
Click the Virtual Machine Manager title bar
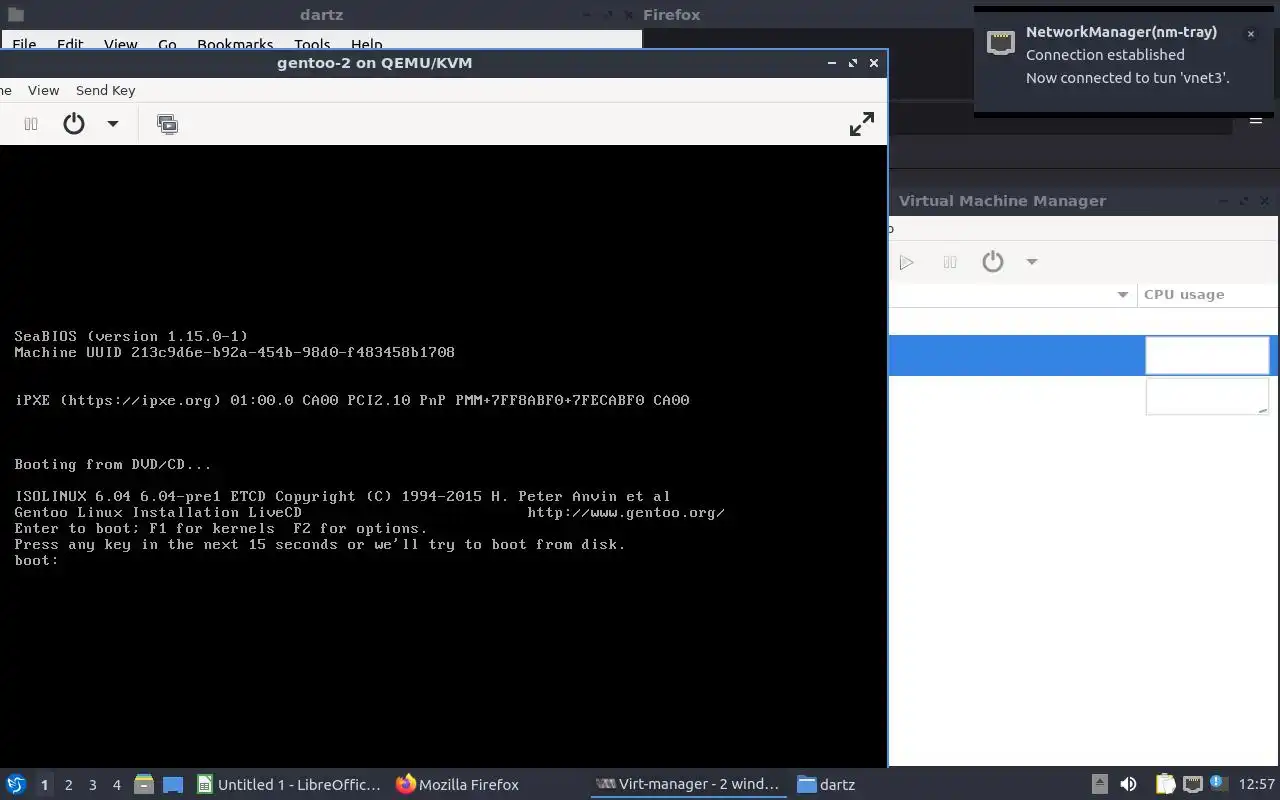click(x=1083, y=201)
